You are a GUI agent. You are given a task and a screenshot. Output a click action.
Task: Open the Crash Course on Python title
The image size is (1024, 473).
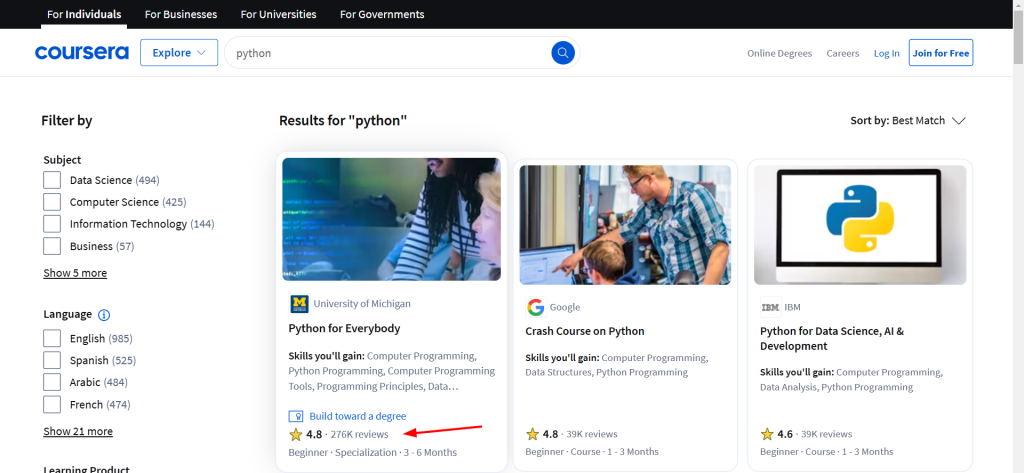(x=584, y=331)
